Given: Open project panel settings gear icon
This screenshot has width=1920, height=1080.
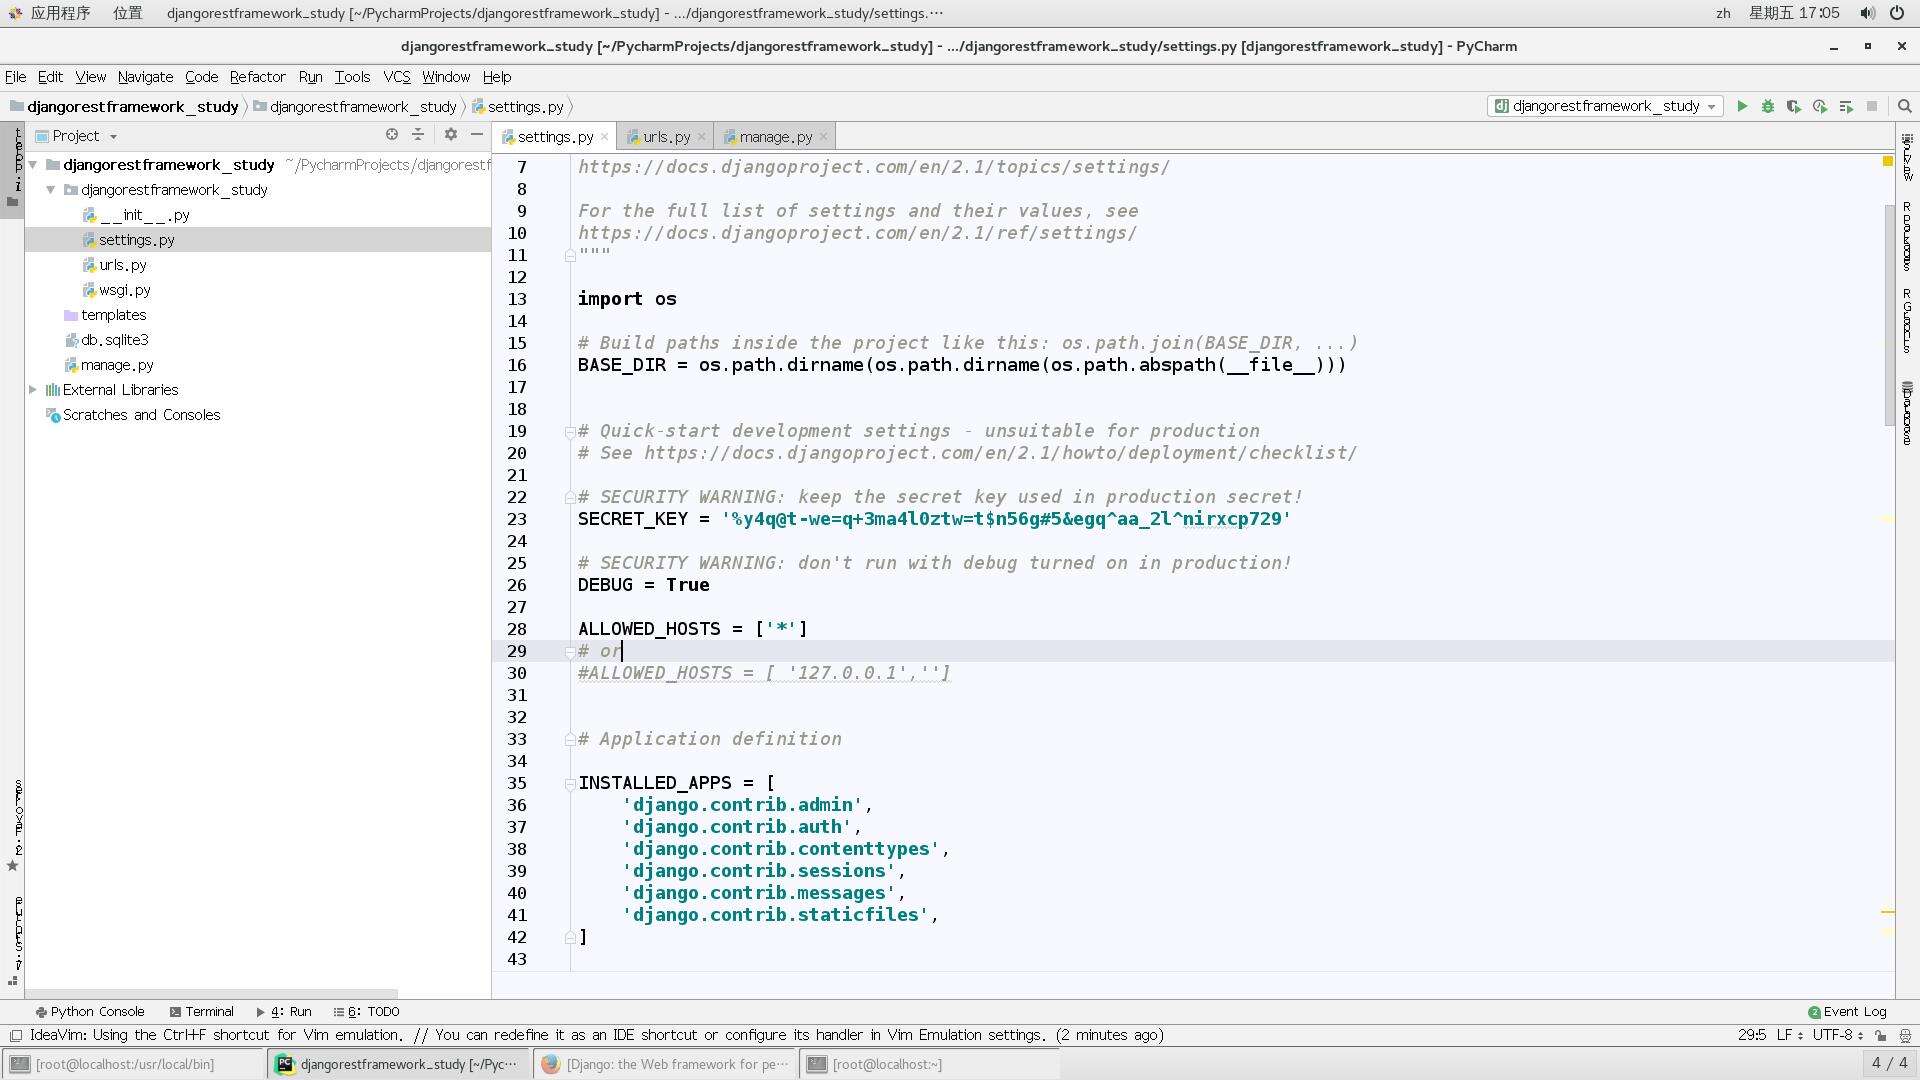Looking at the screenshot, I should [451, 135].
